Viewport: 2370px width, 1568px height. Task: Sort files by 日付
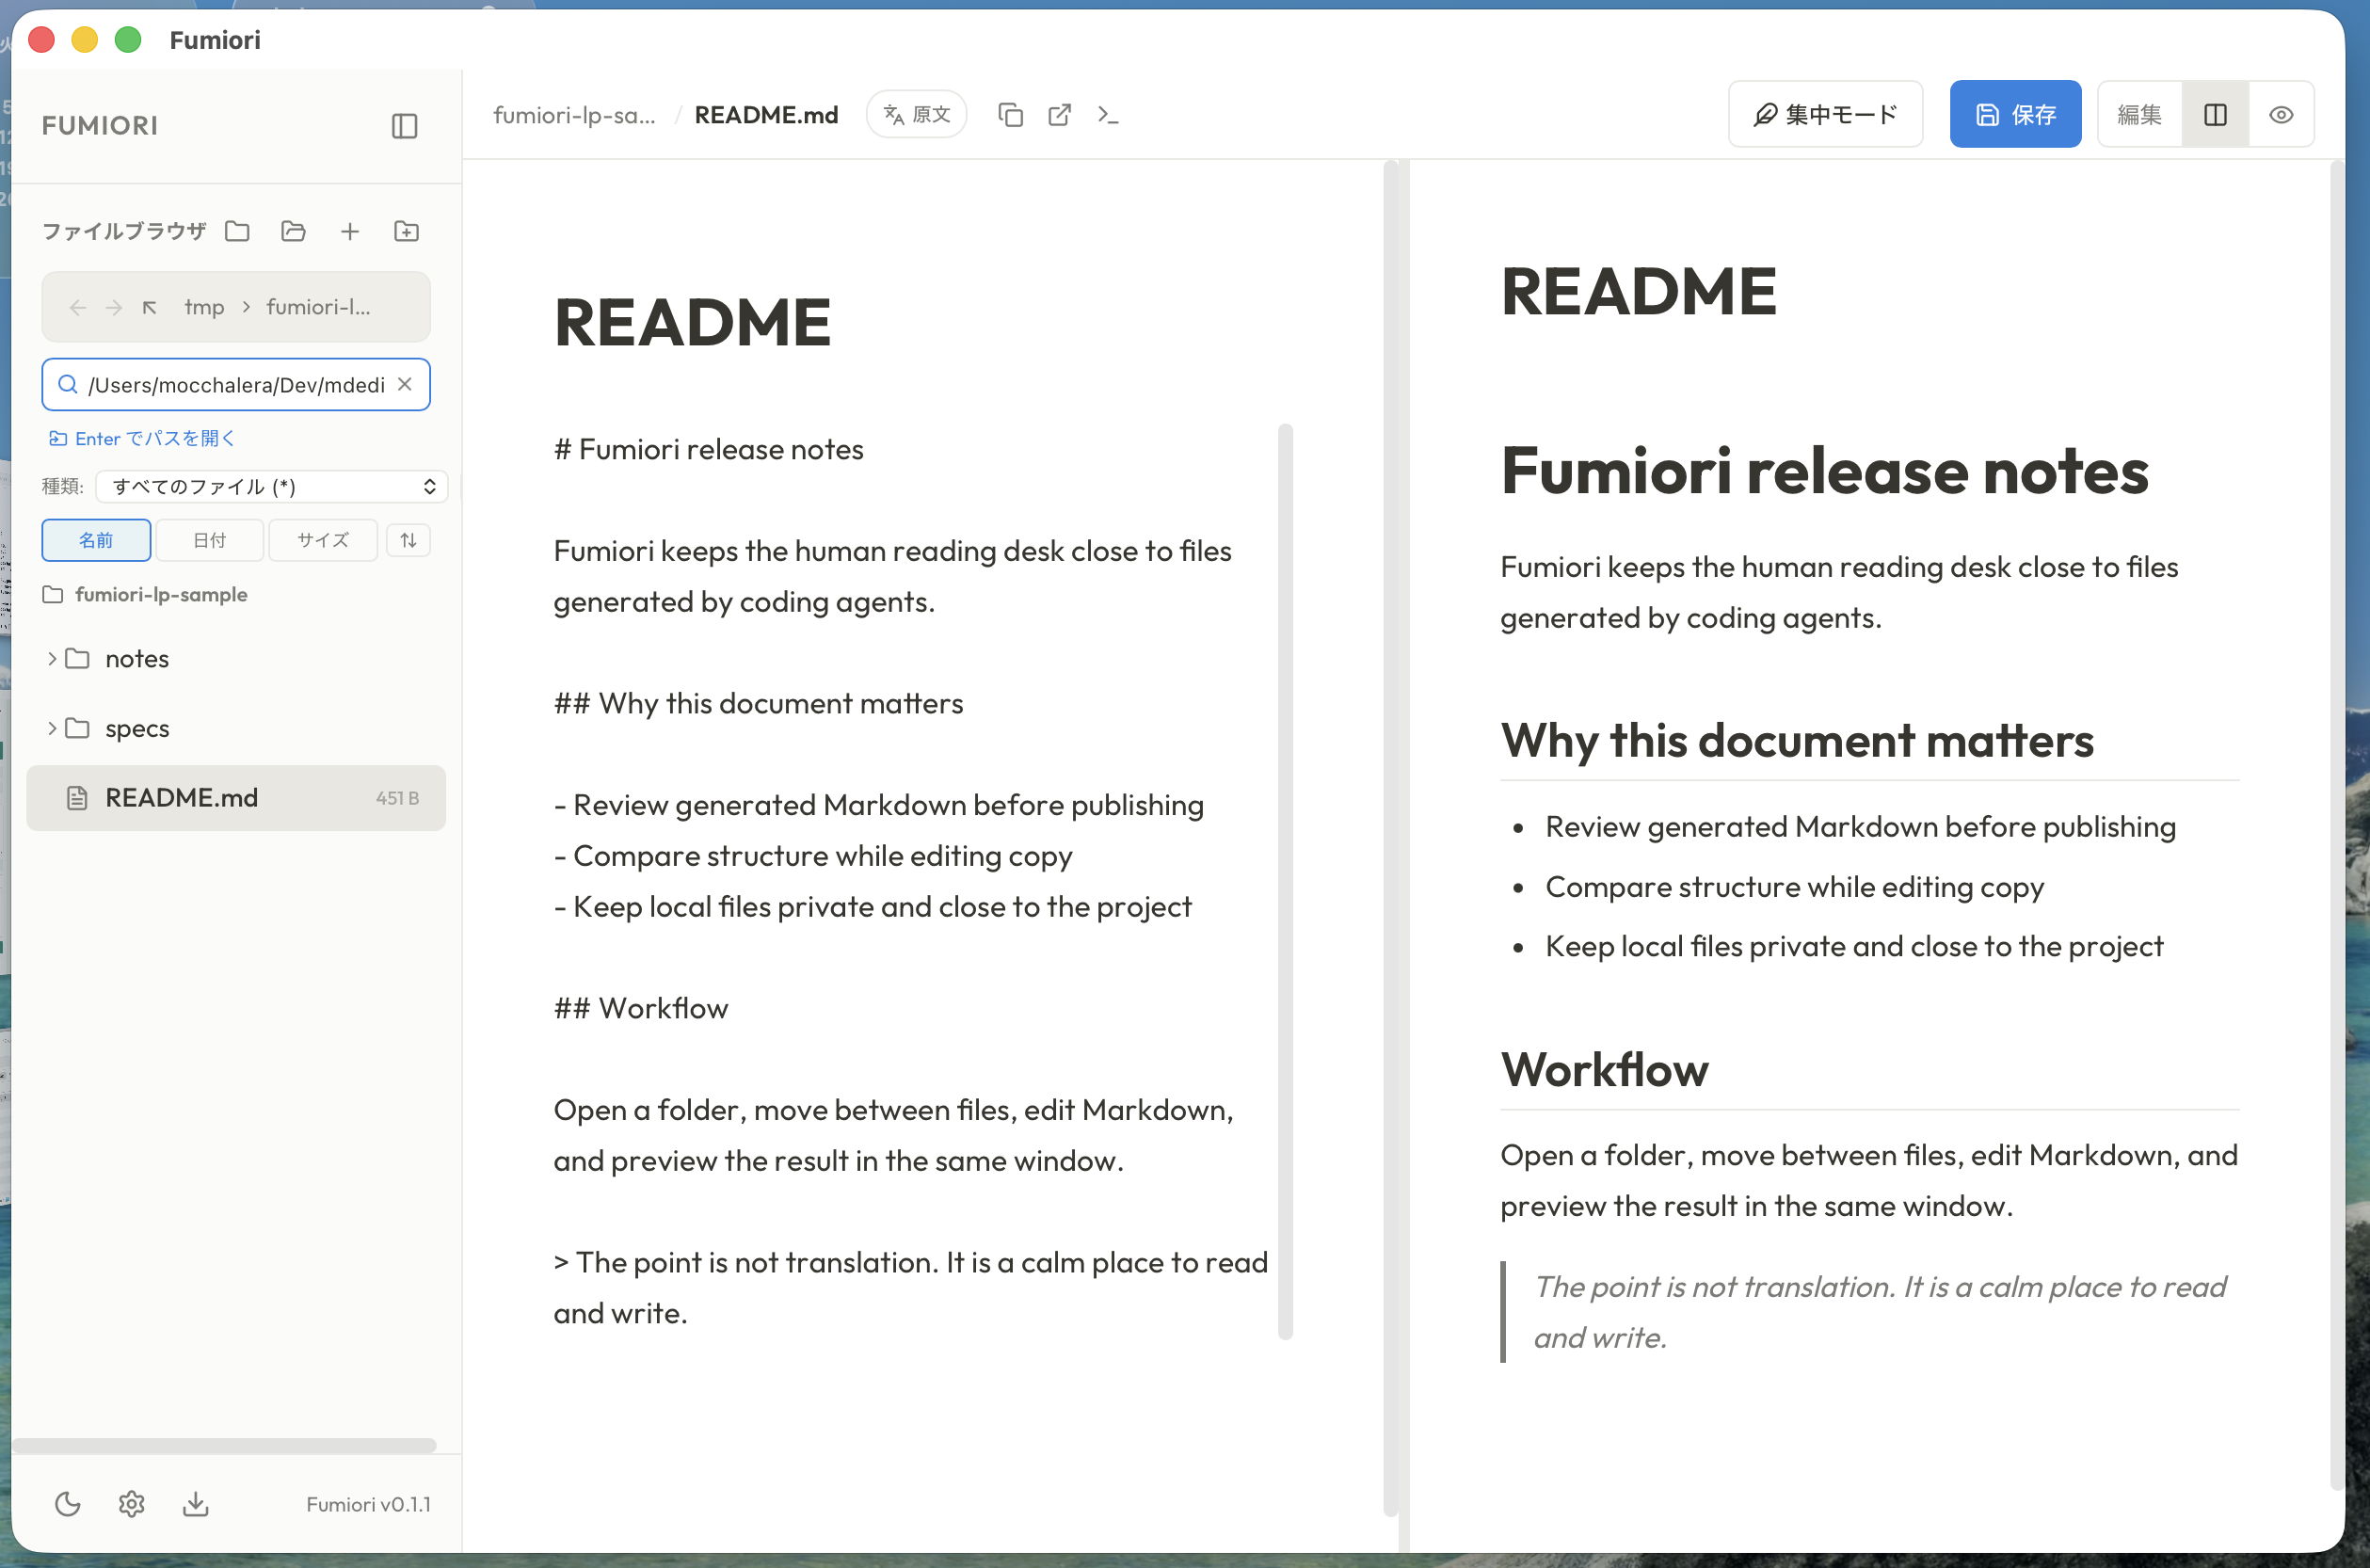pyautogui.click(x=210, y=540)
